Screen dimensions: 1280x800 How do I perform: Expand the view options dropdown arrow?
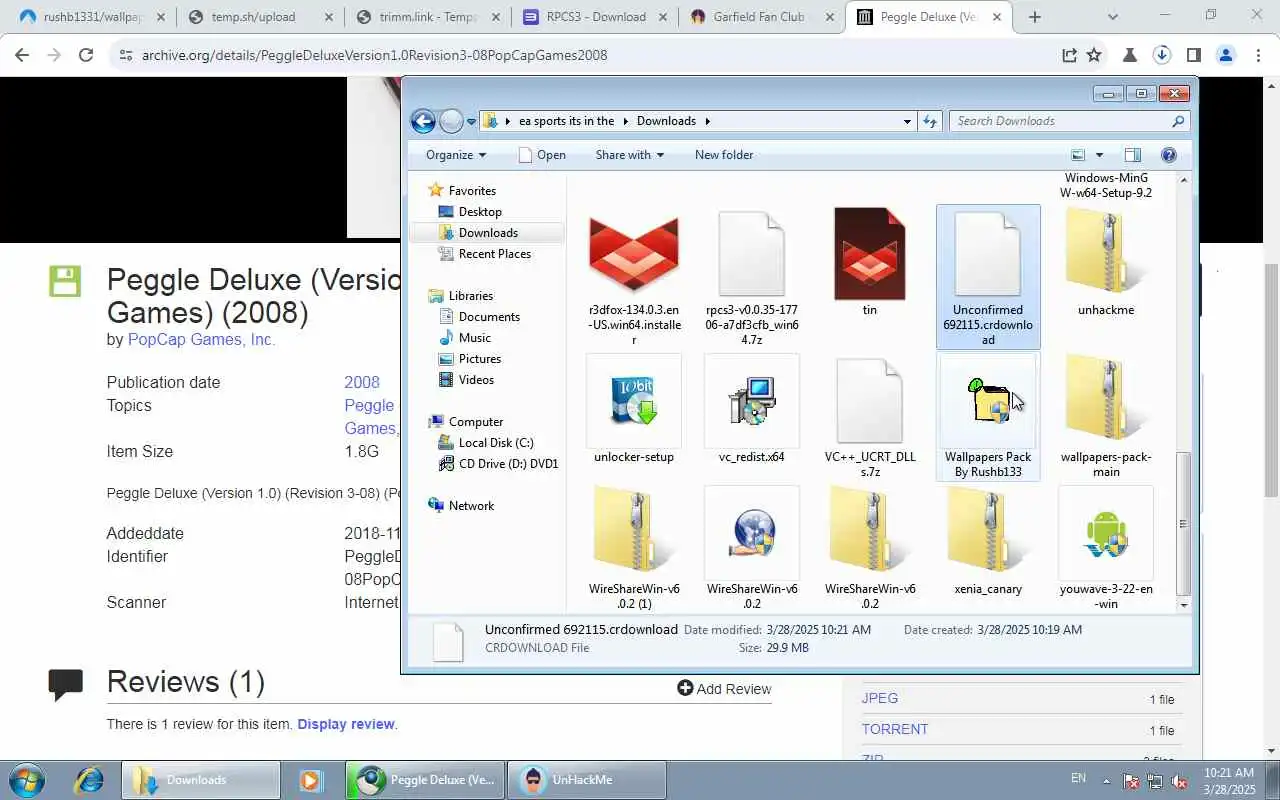[1099, 155]
